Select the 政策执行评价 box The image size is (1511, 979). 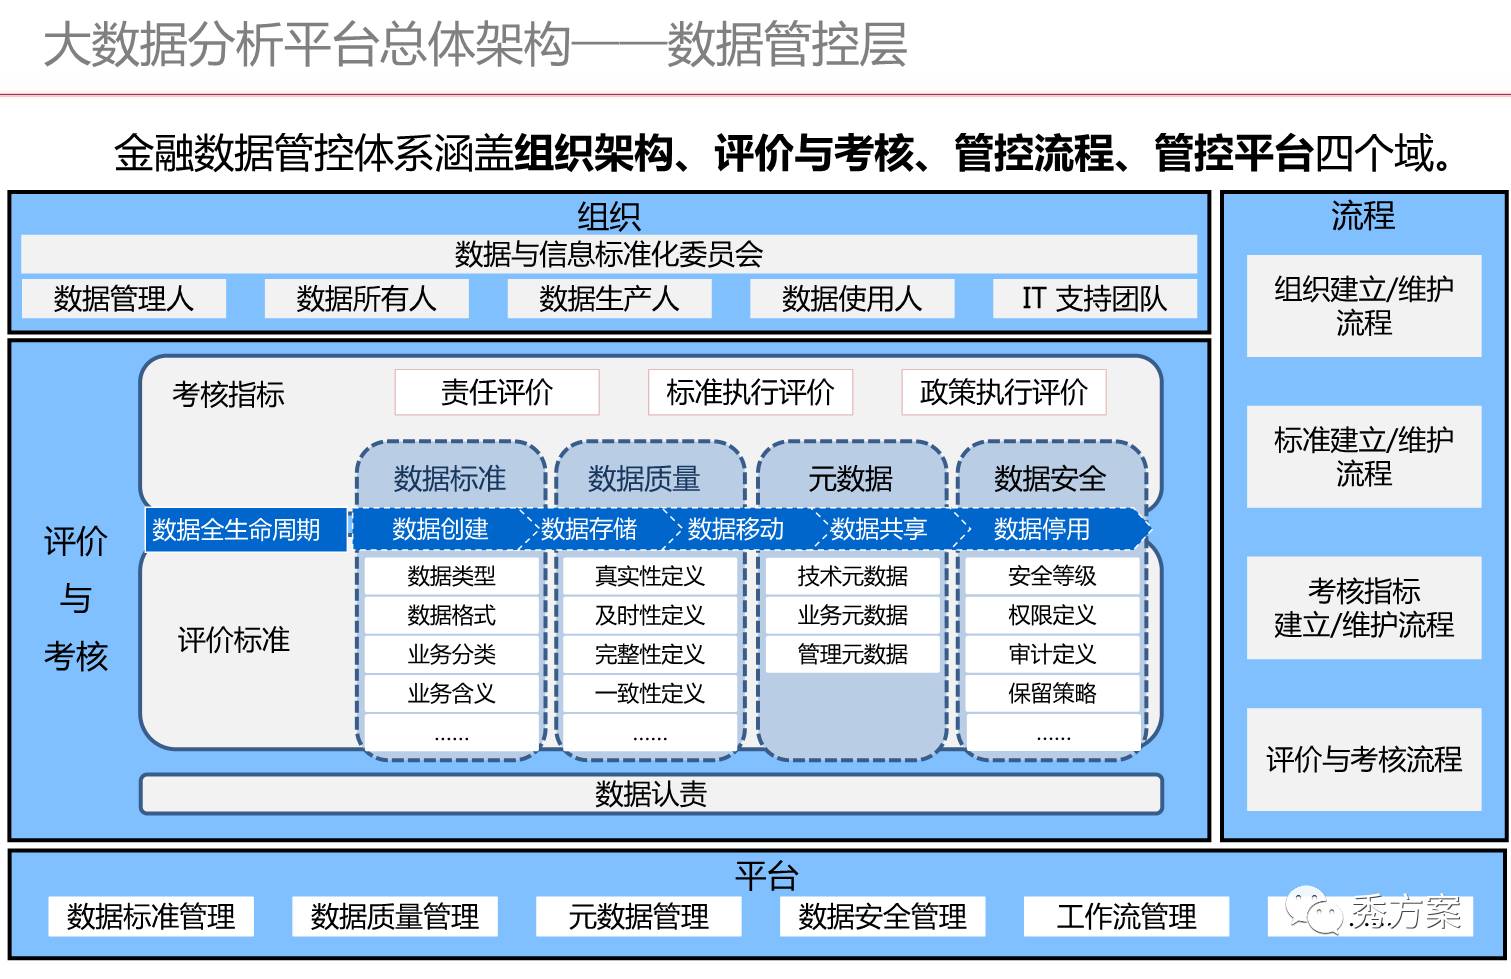(1004, 392)
